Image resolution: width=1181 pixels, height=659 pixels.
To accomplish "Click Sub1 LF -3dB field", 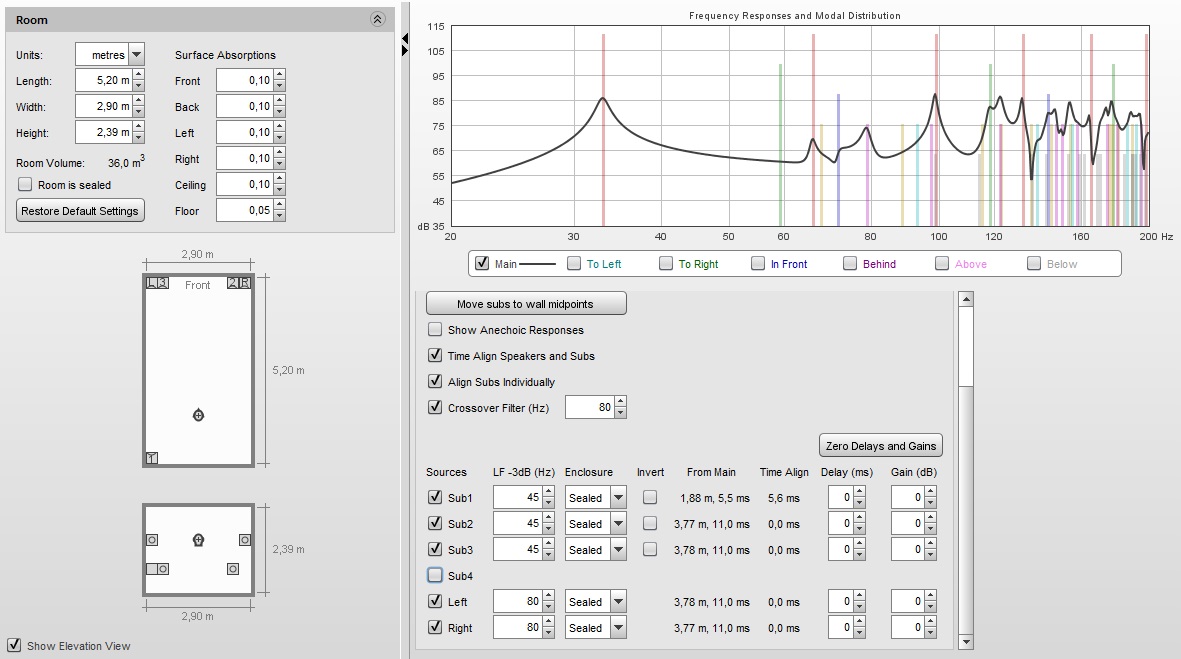I will tap(518, 497).
